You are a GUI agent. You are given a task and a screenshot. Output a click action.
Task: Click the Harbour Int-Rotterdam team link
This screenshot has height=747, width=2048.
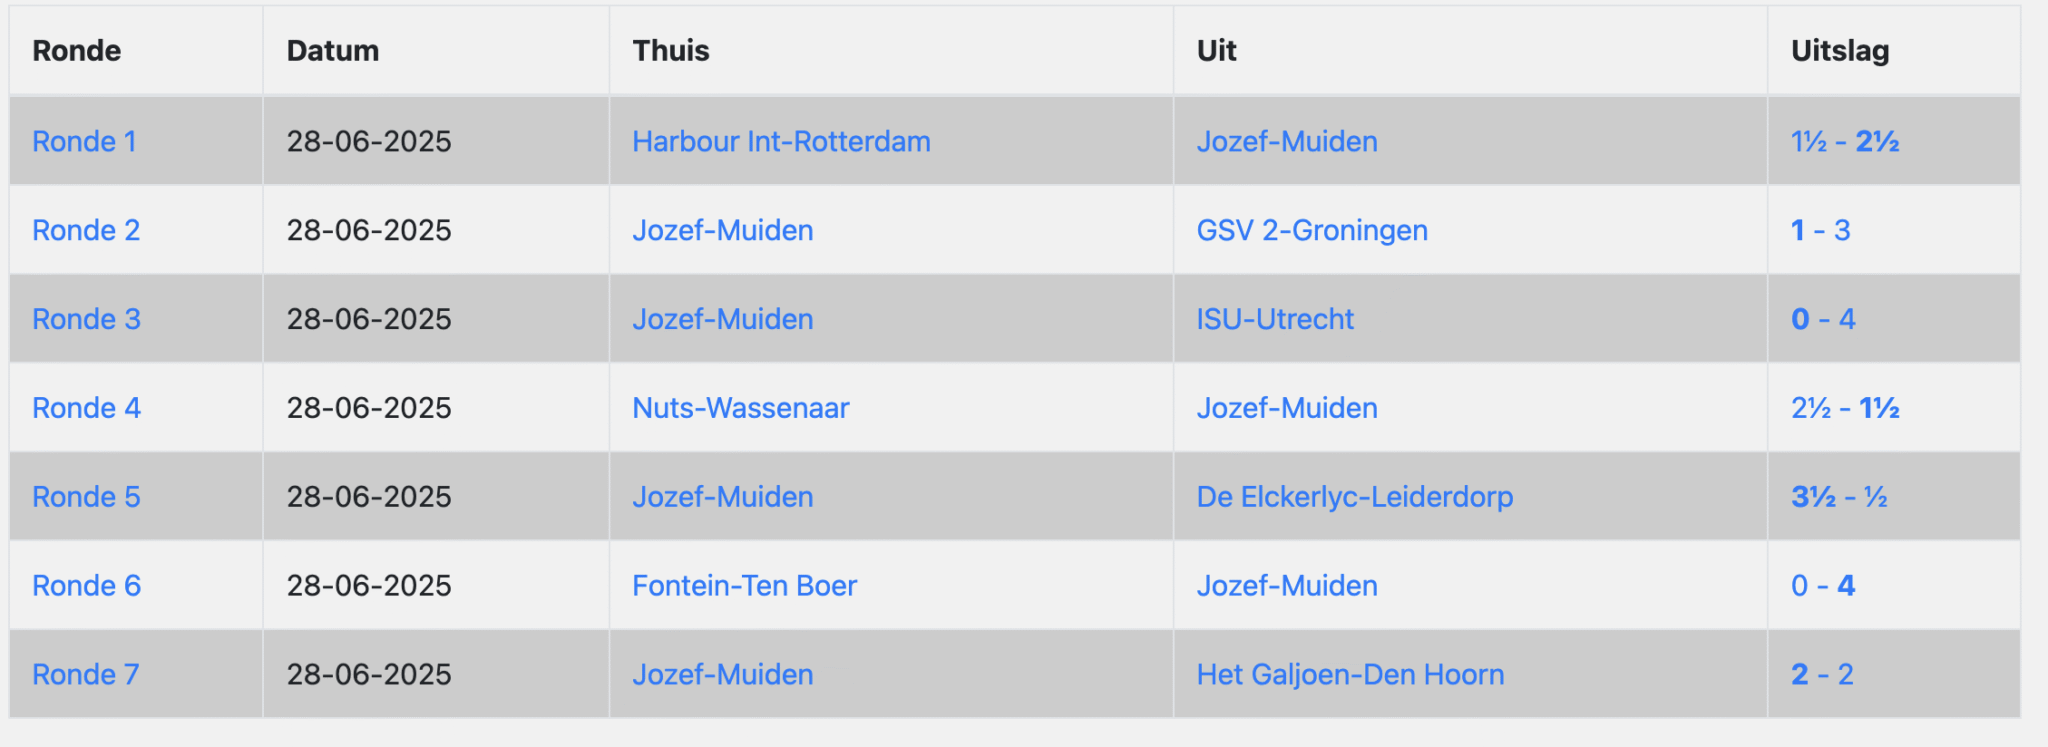pos(781,142)
